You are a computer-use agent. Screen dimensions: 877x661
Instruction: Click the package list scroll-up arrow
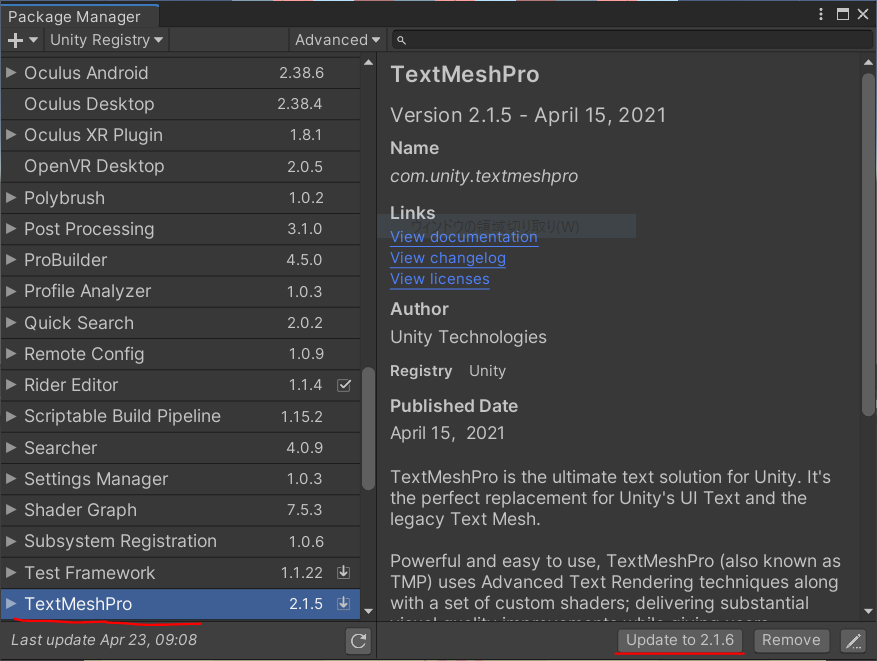click(x=368, y=63)
